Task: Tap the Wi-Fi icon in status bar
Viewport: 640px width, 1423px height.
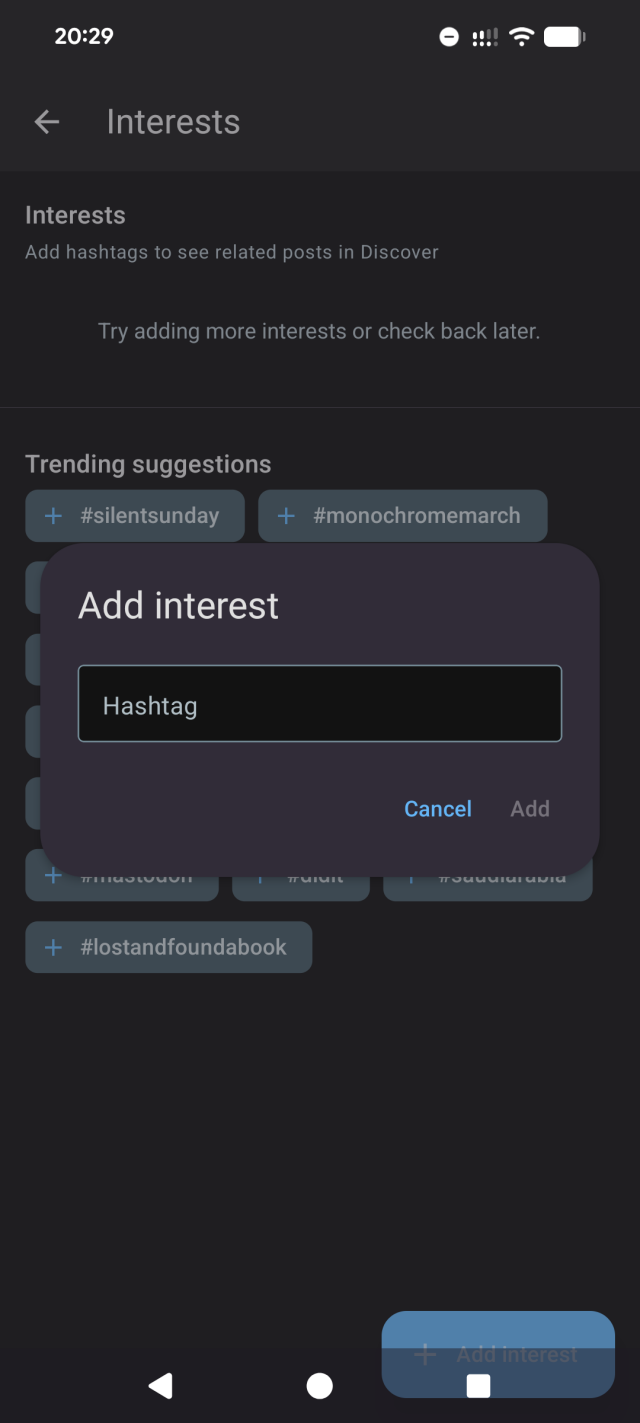Action: coord(522,36)
